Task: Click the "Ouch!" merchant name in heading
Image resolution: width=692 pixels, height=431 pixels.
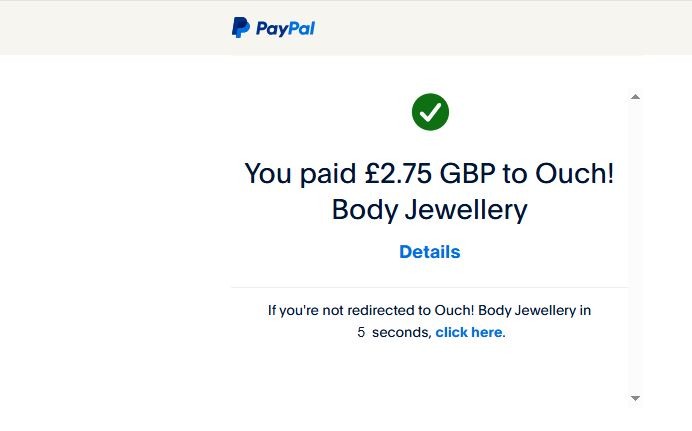Action: pyautogui.click(x=574, y=173)
